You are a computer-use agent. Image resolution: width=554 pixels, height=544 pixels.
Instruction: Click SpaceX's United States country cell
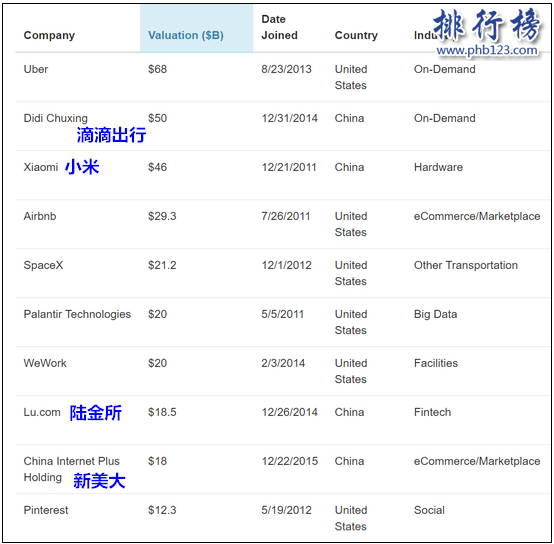[x=351, y=273]
